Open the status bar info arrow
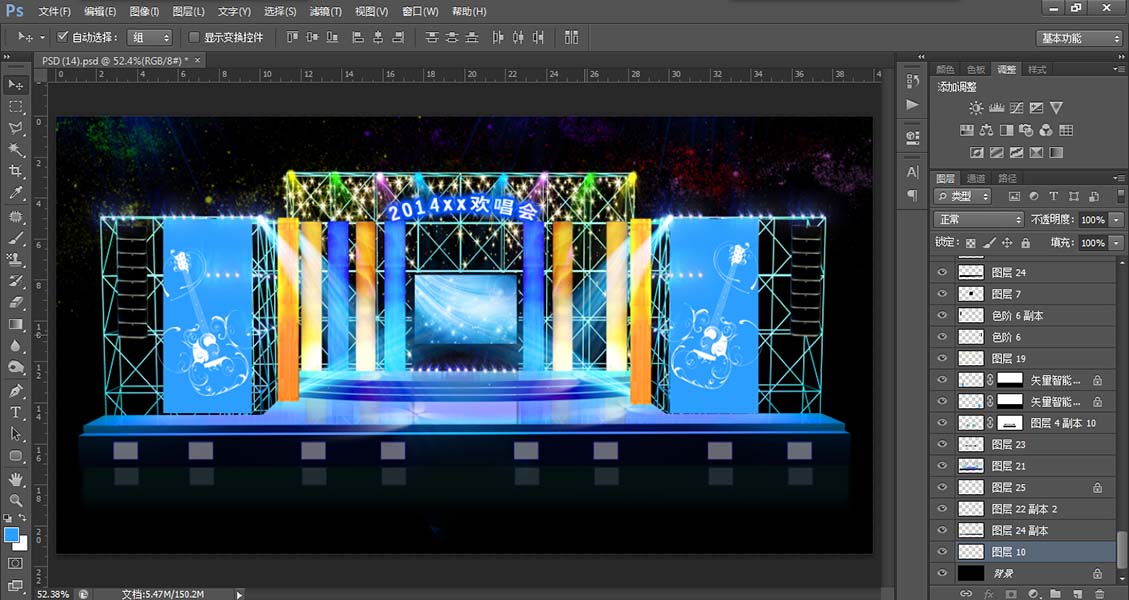The height and width of the screenshot is (600, 1129). [x=239, y=594]
